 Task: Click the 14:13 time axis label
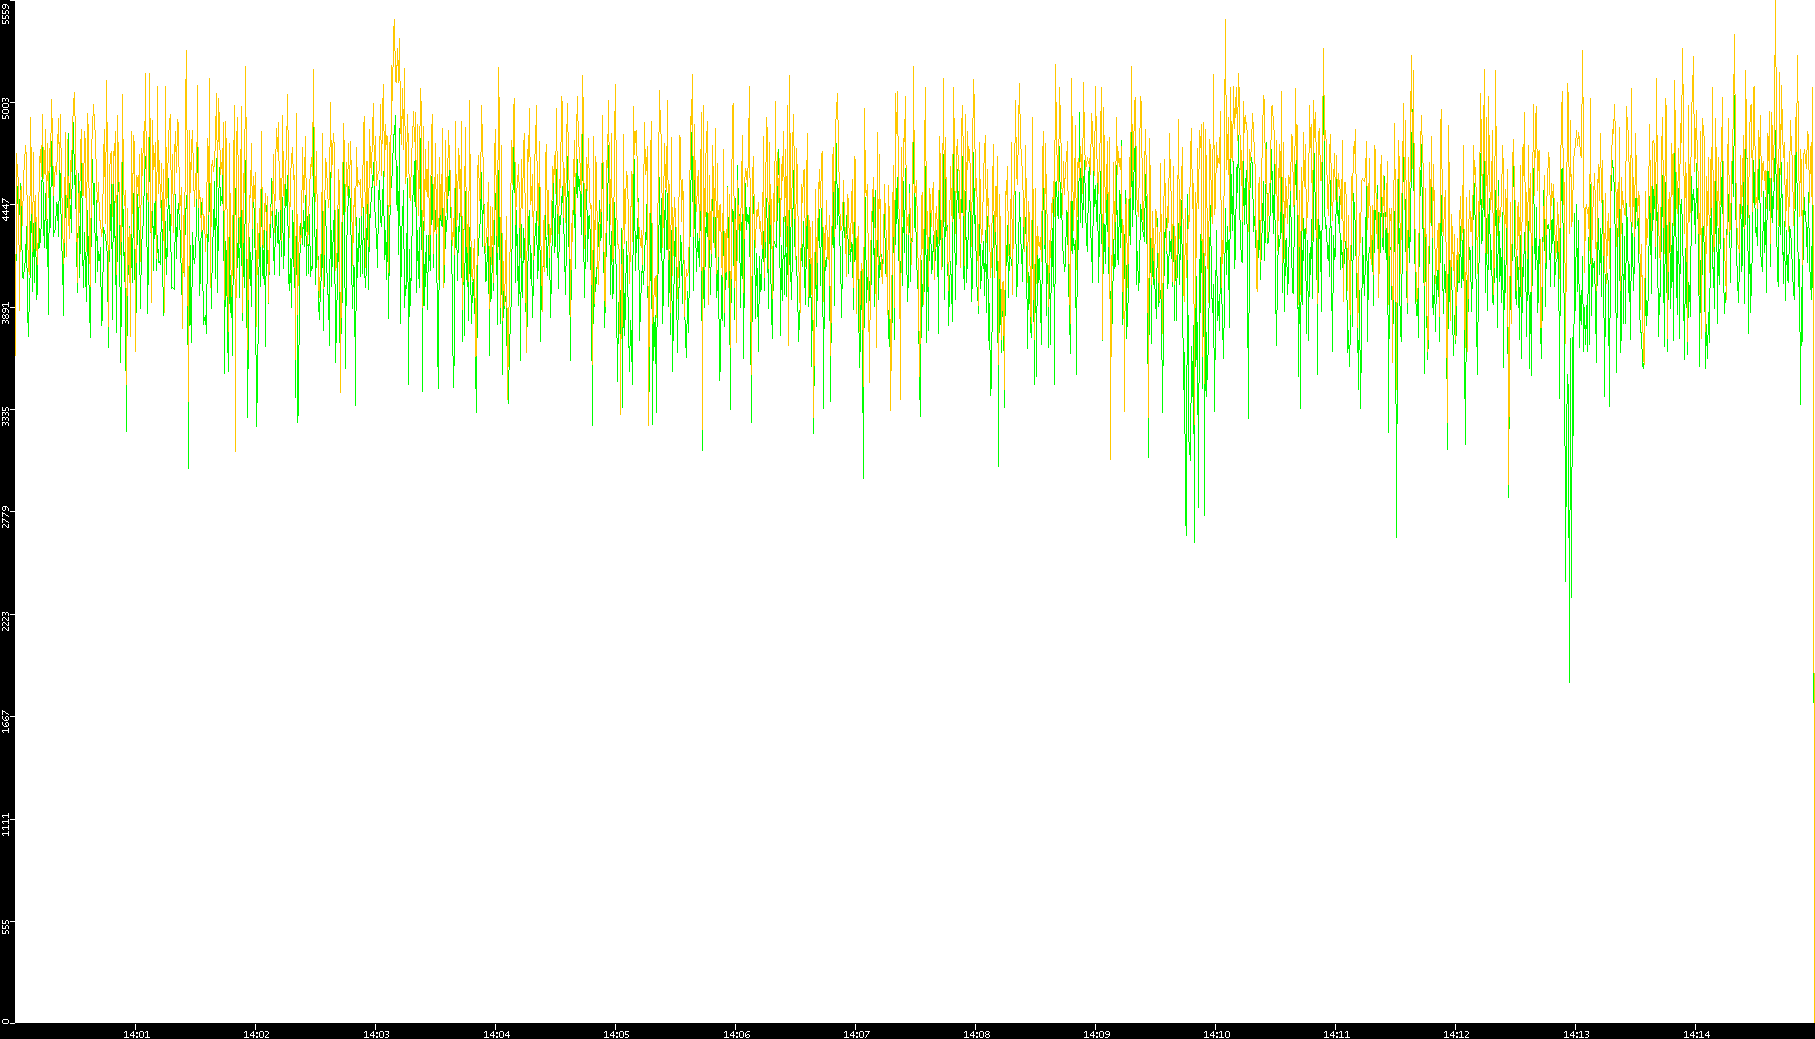coord(1576,1034)
